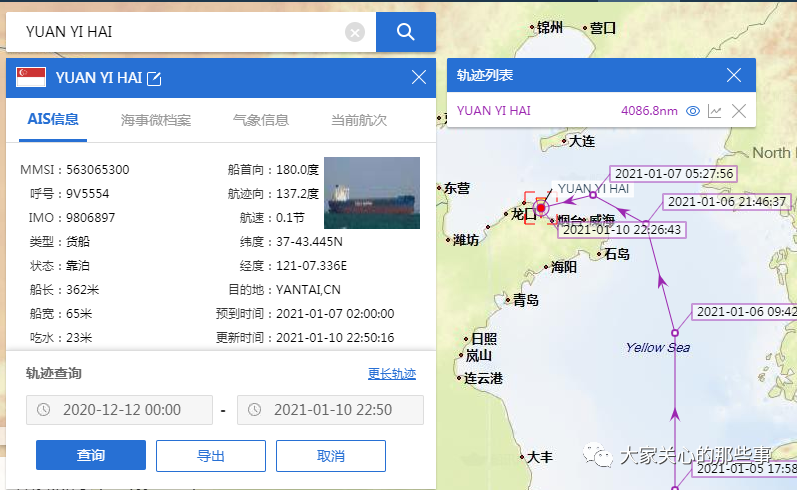
Task: Click the track label 2021-01-06 21:46:37
Action: coord(727,202)
